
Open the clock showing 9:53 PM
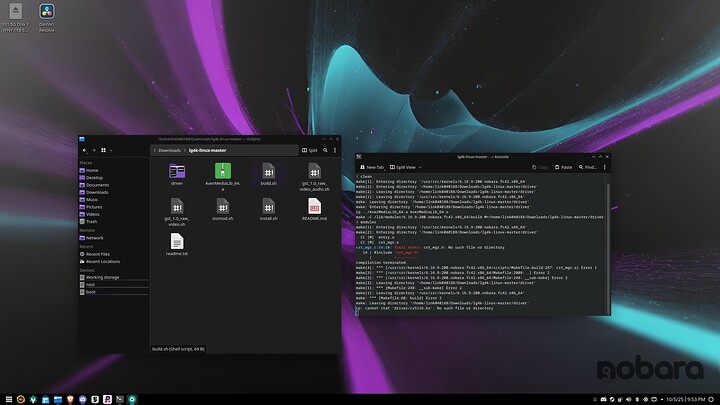coord(686,399)
